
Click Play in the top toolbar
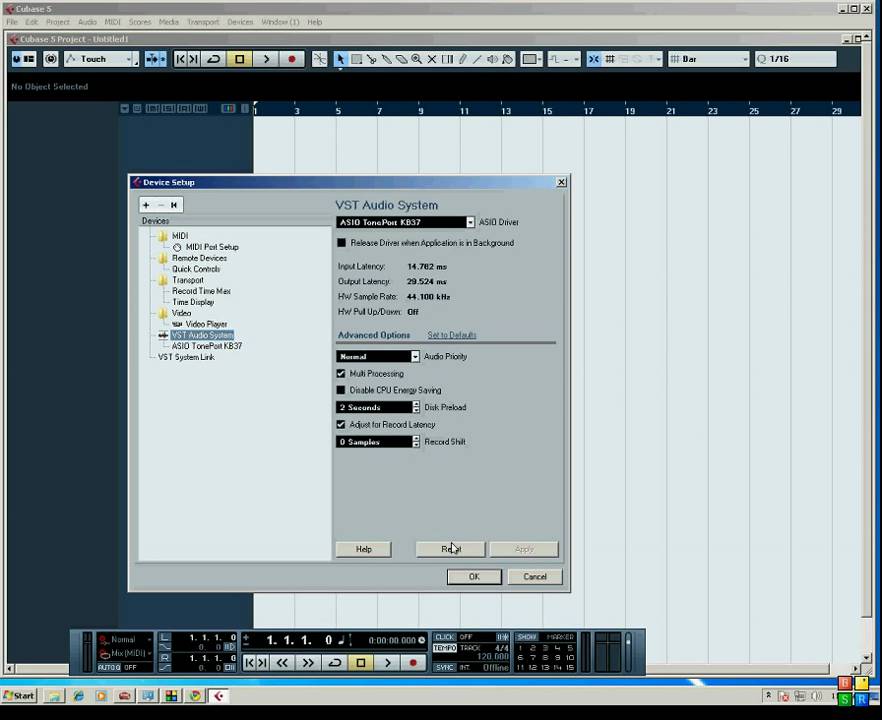click(267, 59)
